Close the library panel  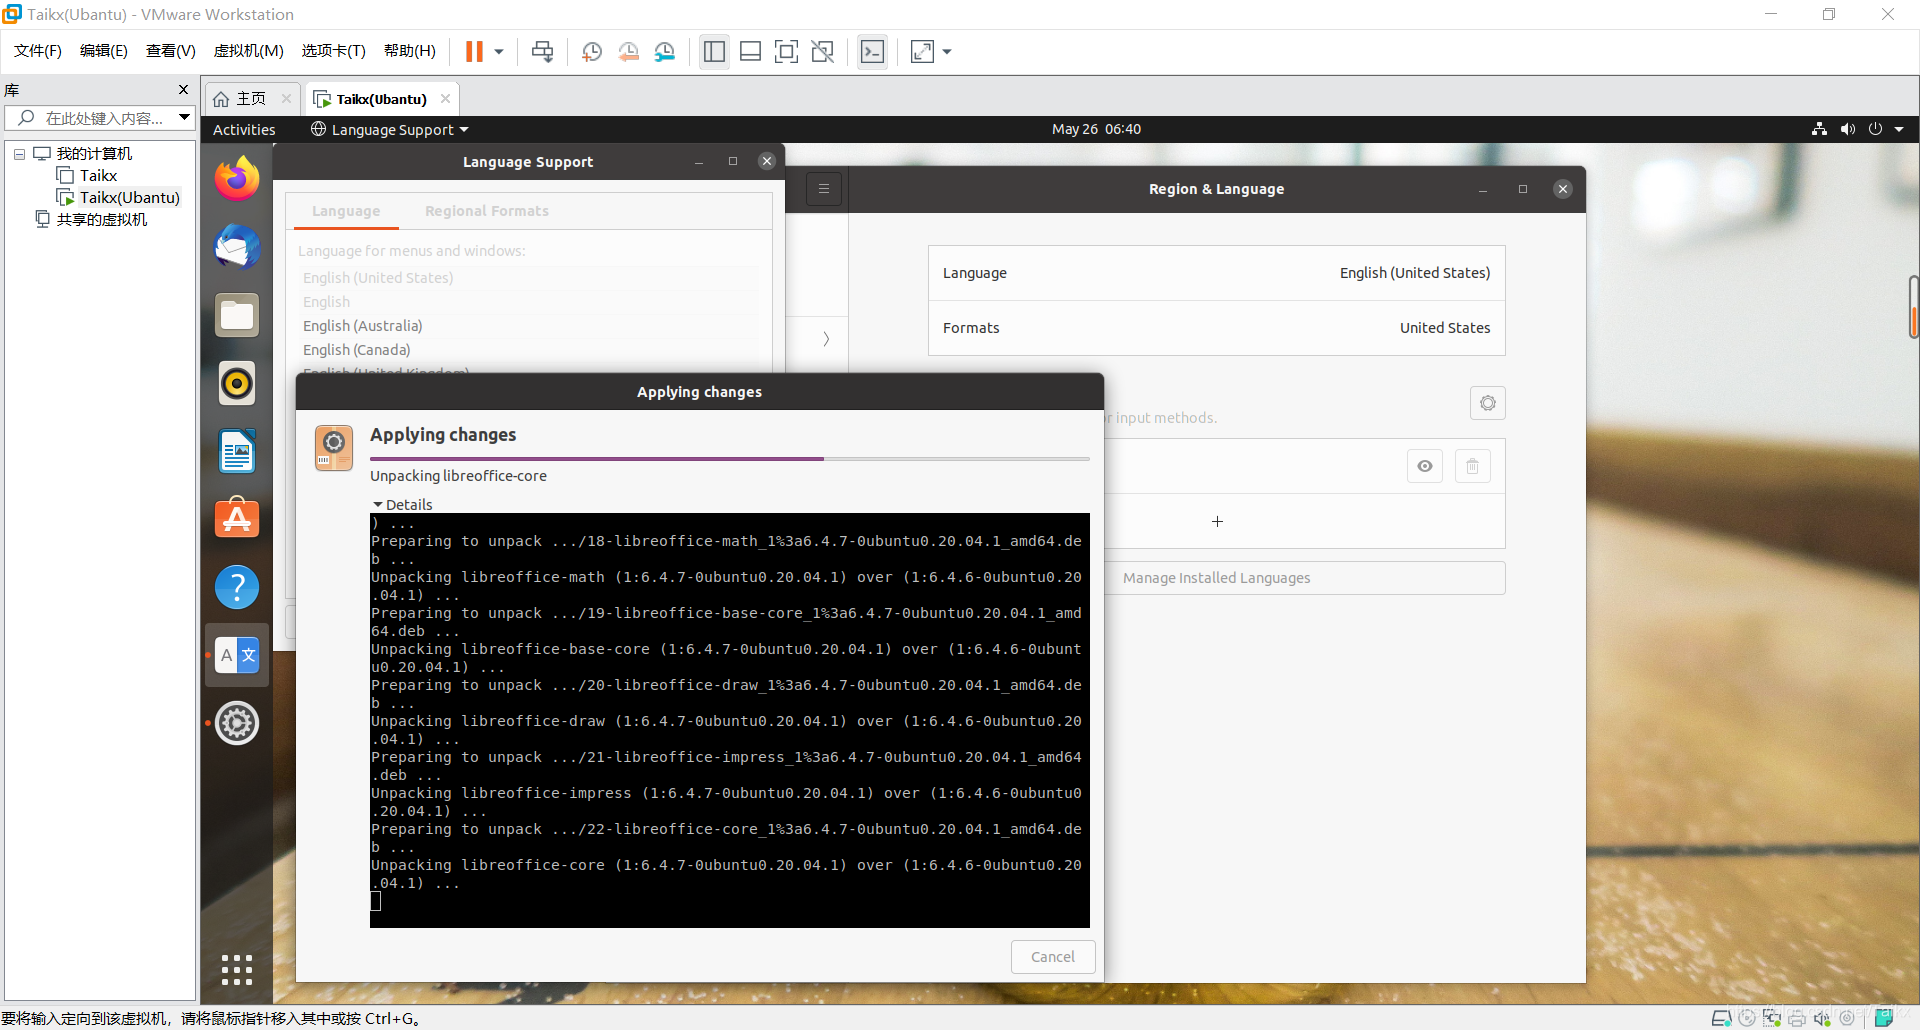183,90
